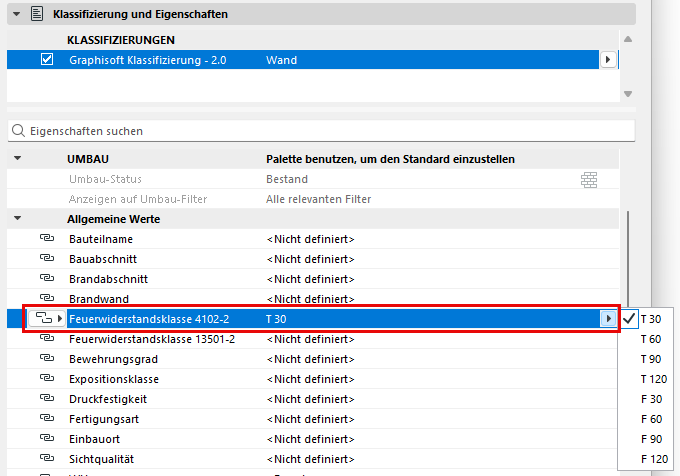Select the Wand classification value
The image size is (680, 476).
281,60
